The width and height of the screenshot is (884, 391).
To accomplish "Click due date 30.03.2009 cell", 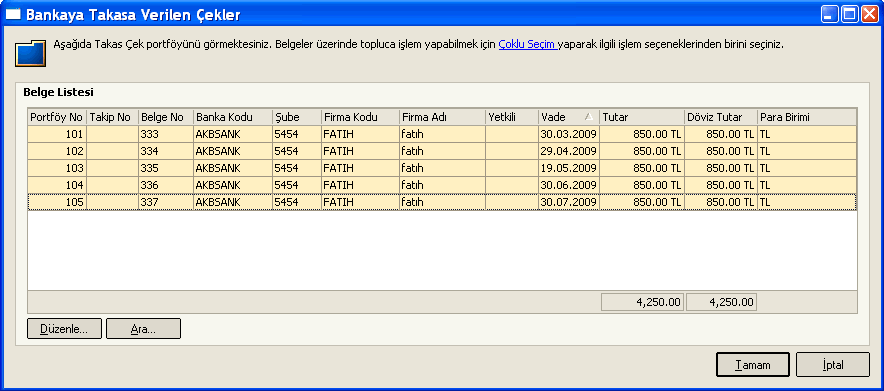I will coord(568,134).
